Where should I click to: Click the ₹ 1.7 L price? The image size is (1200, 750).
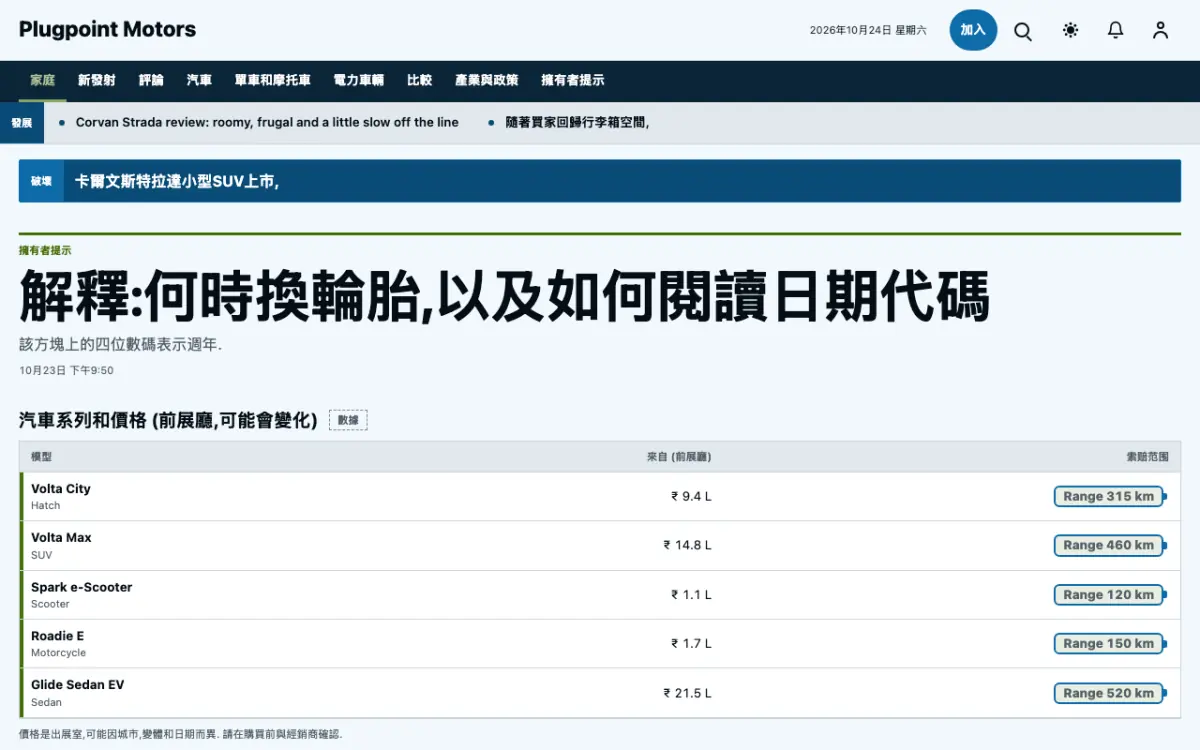[691, 643]
